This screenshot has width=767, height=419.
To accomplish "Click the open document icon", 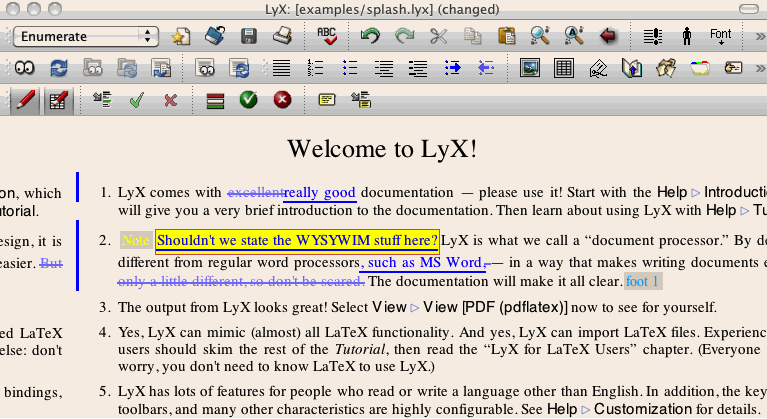I will click(214, 36).
